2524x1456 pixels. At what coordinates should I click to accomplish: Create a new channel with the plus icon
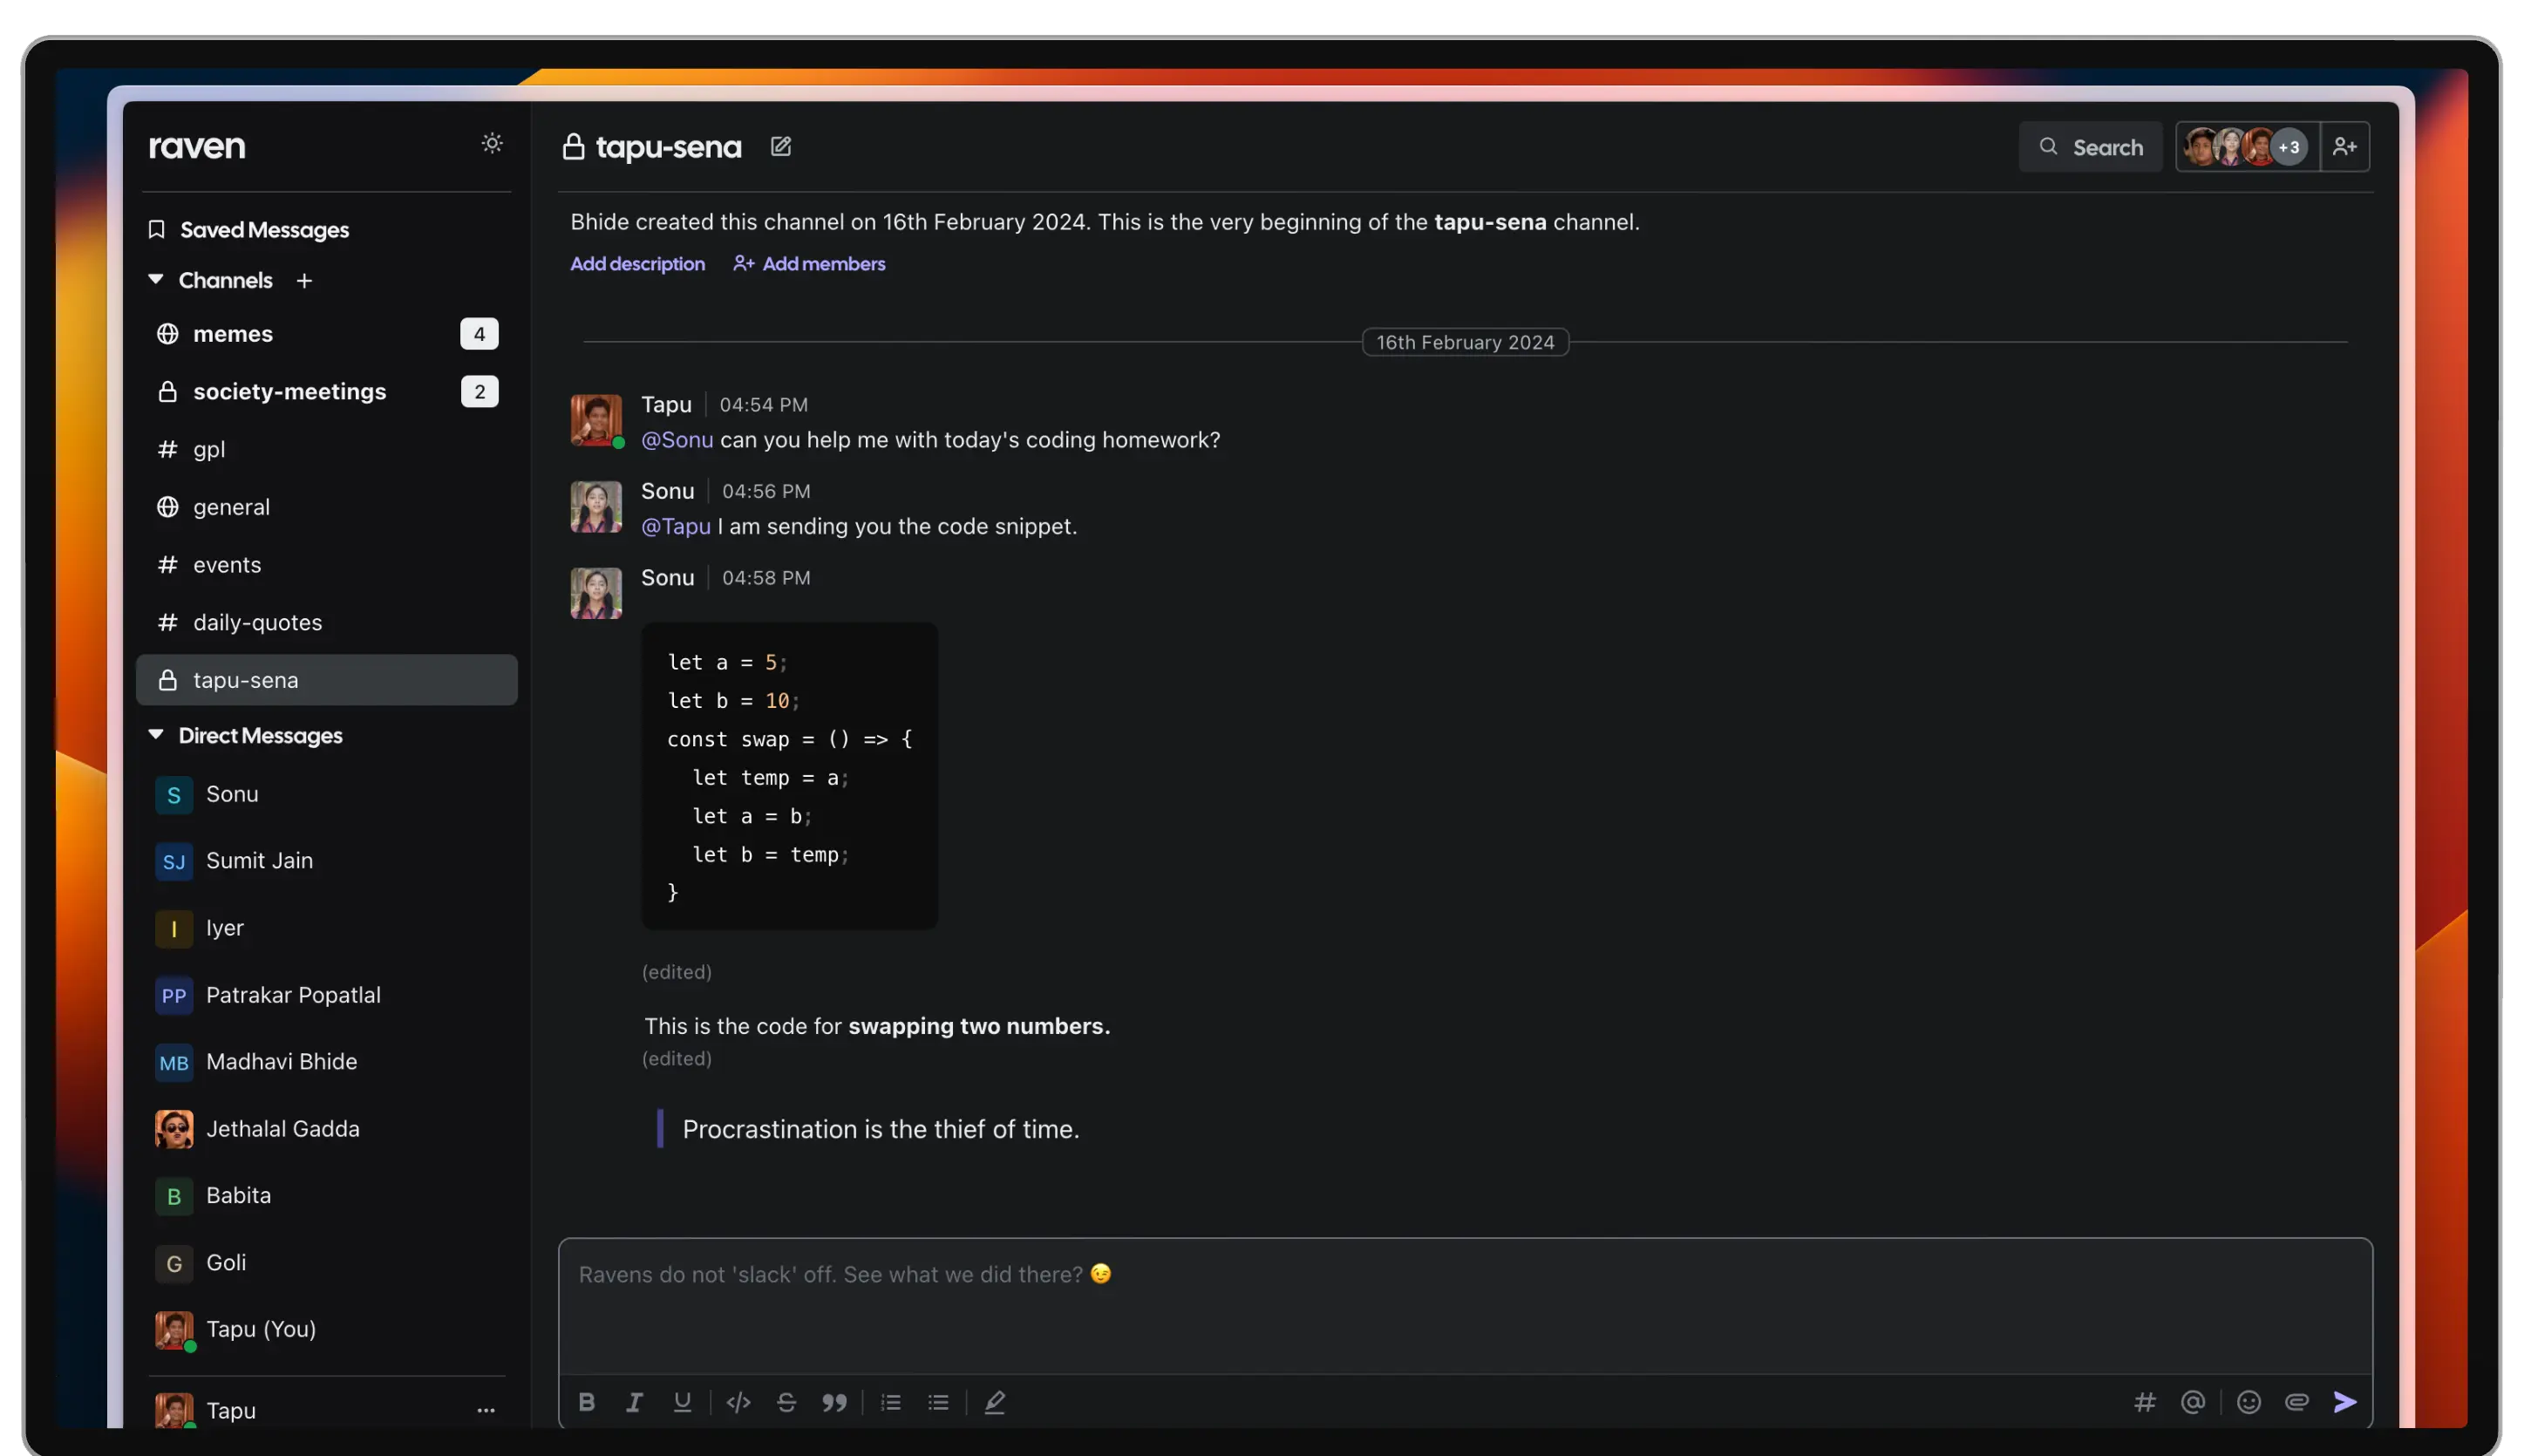304,281
